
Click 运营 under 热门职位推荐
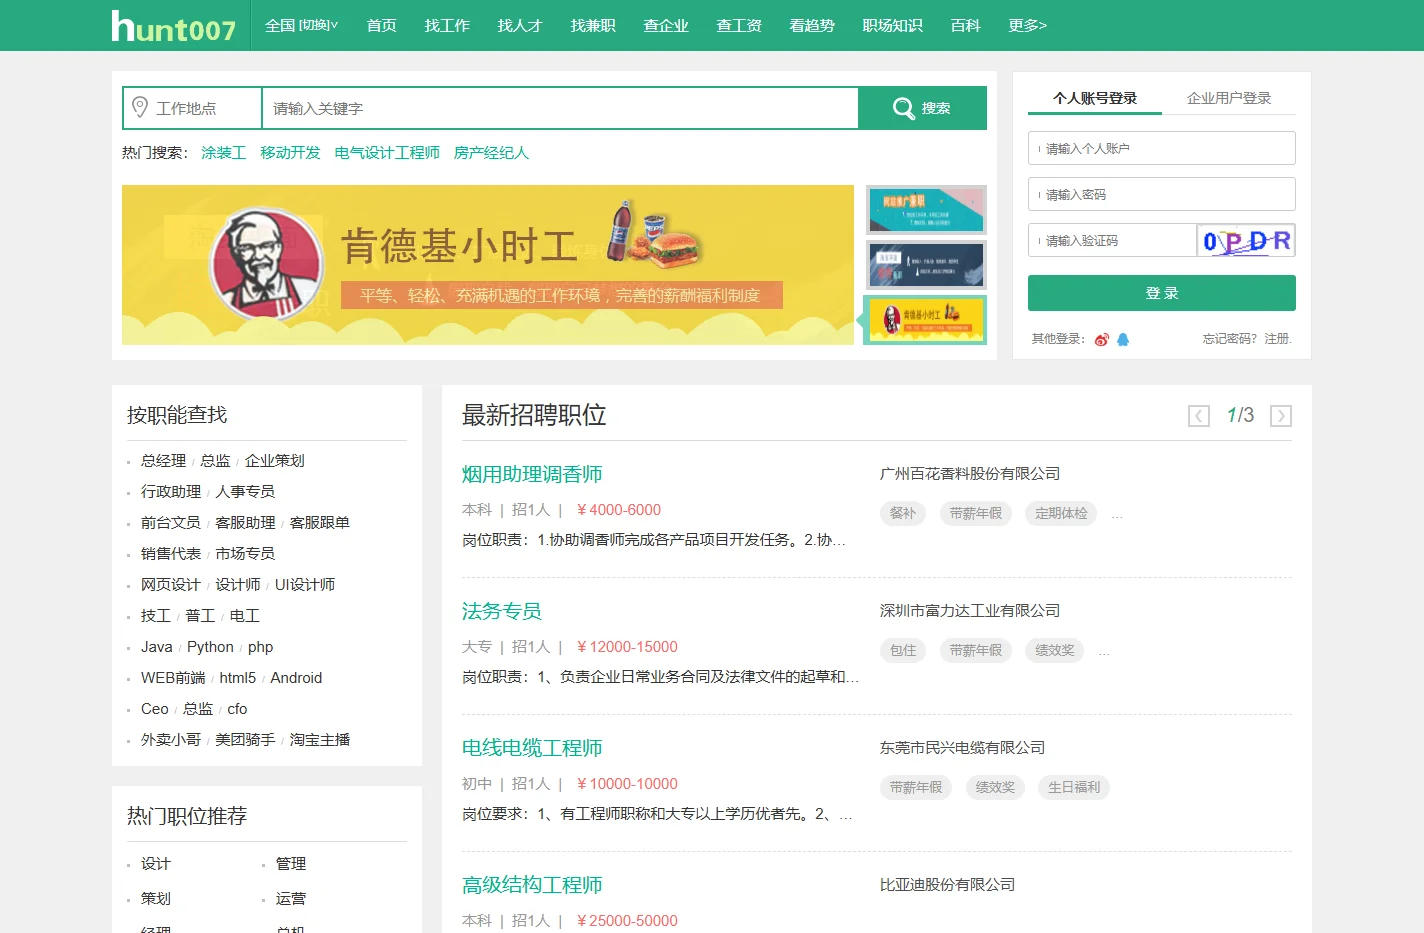click(x=291, y=899)
